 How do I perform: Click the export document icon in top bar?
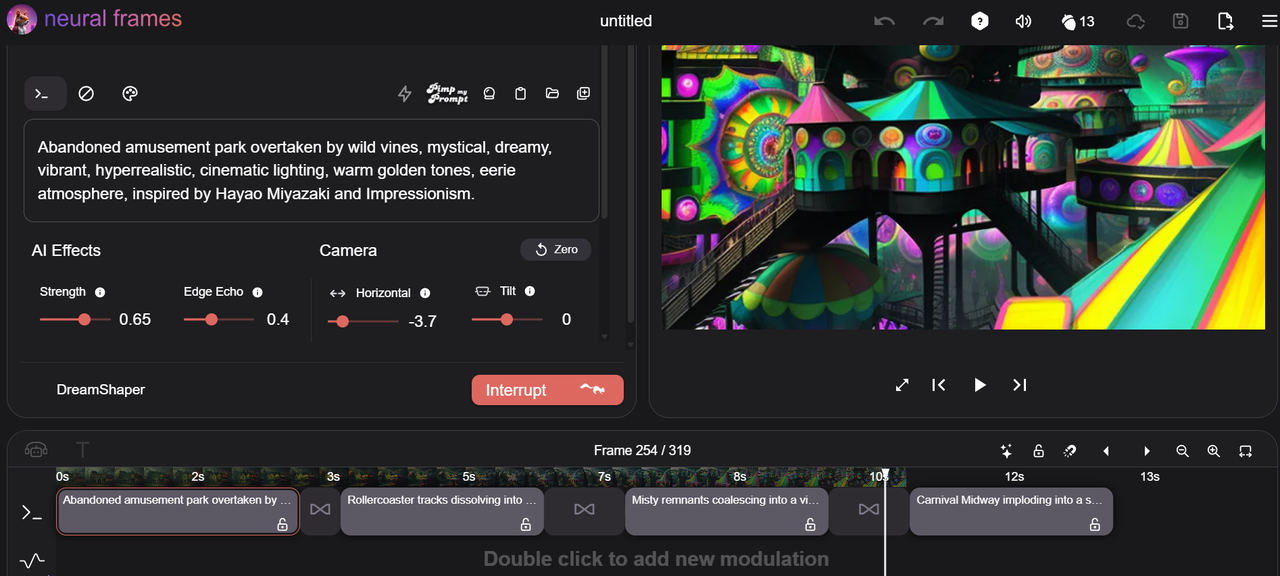coord(1225,20)
